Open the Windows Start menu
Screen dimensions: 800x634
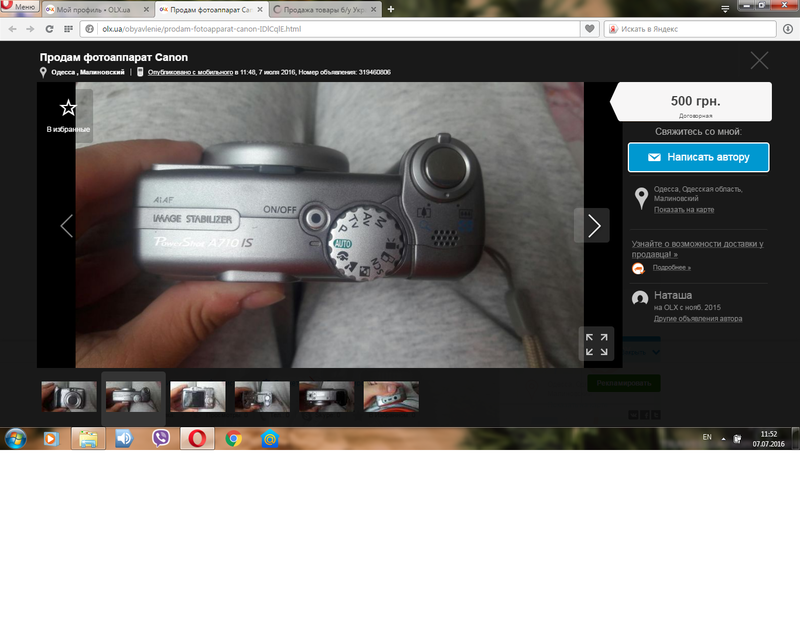point(16,439)
